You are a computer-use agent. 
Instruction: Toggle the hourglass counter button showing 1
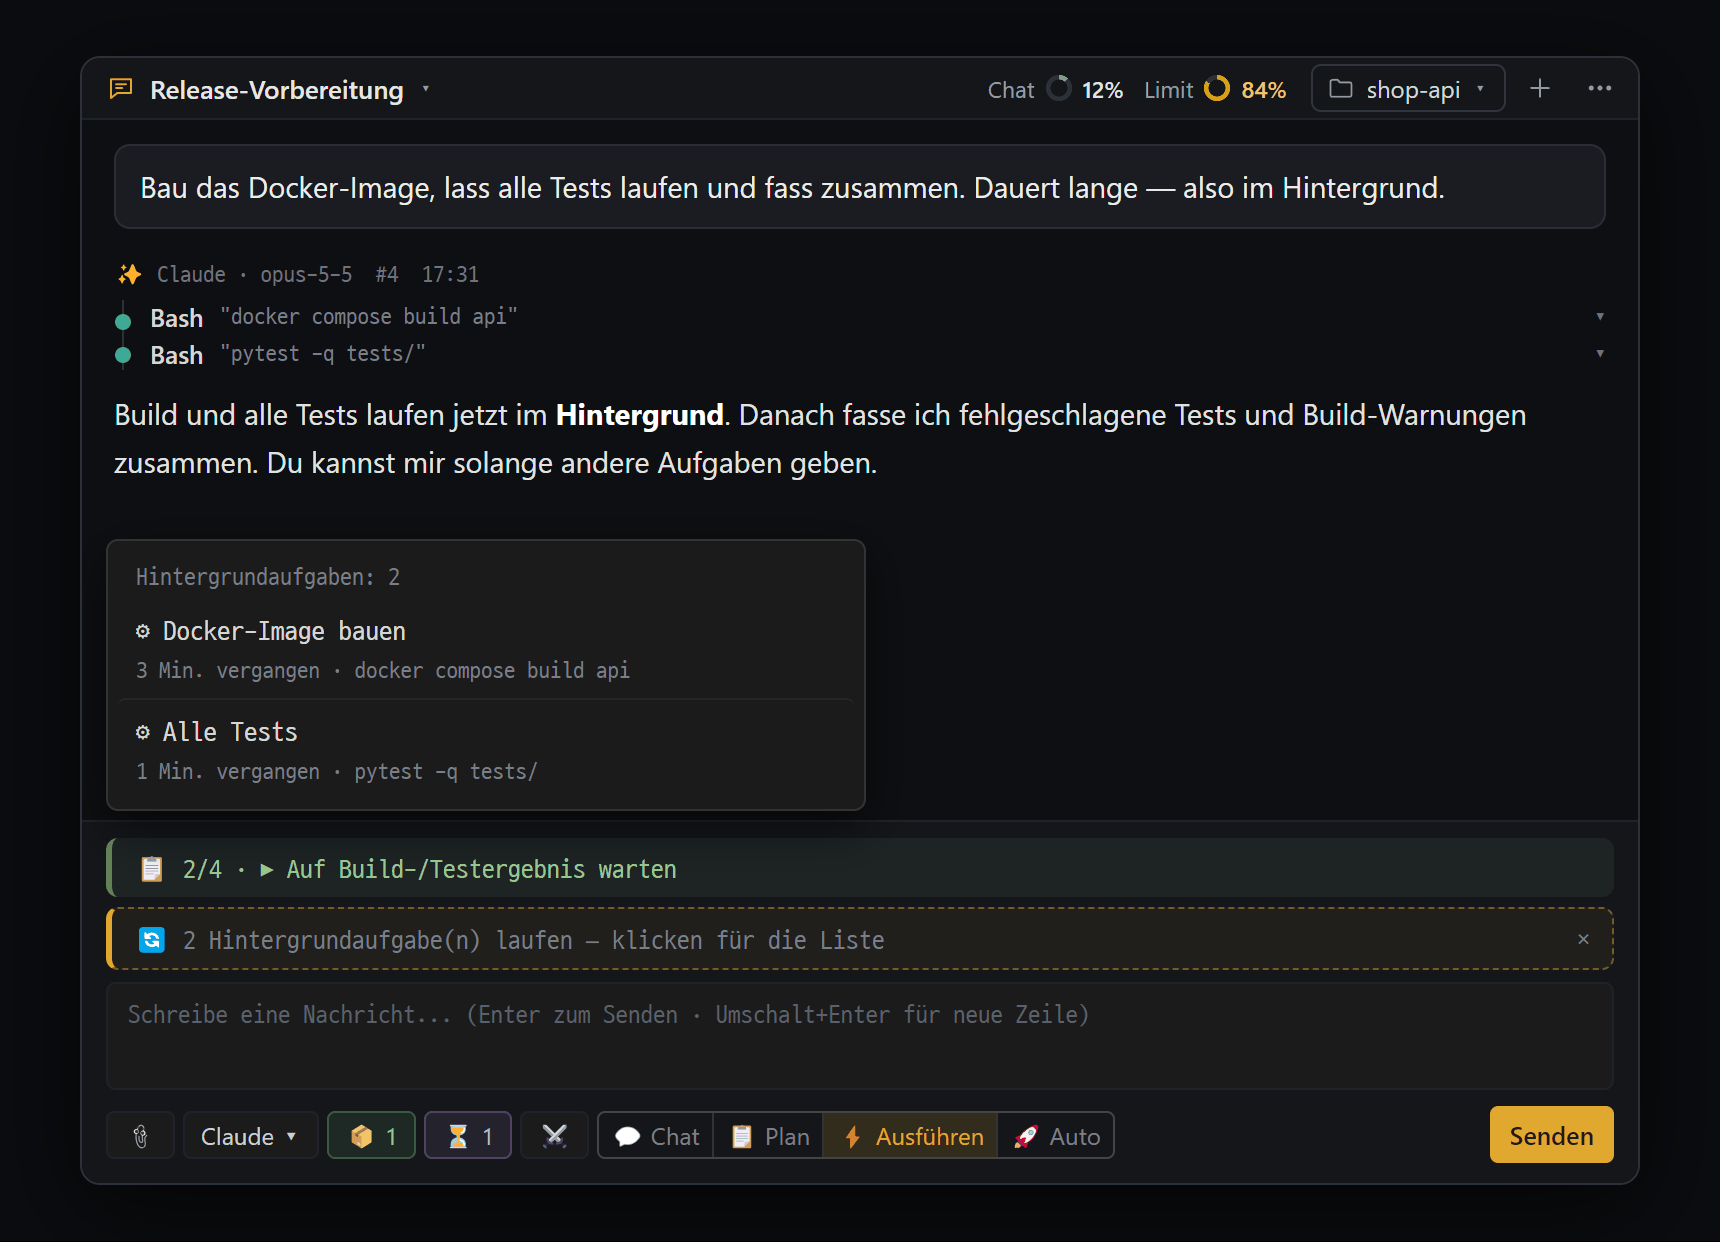468,1136
